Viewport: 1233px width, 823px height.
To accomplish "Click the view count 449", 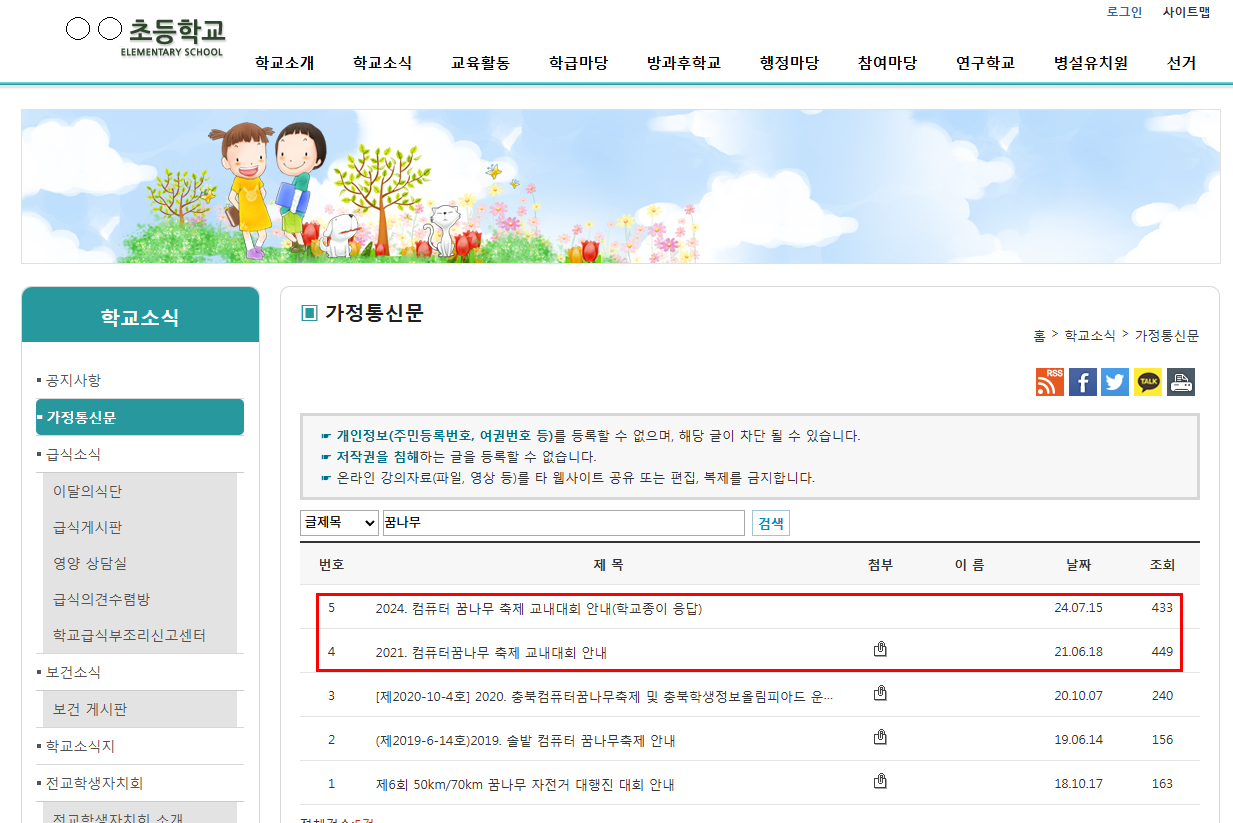I will pyautogui.click(x=1162, y=652).
